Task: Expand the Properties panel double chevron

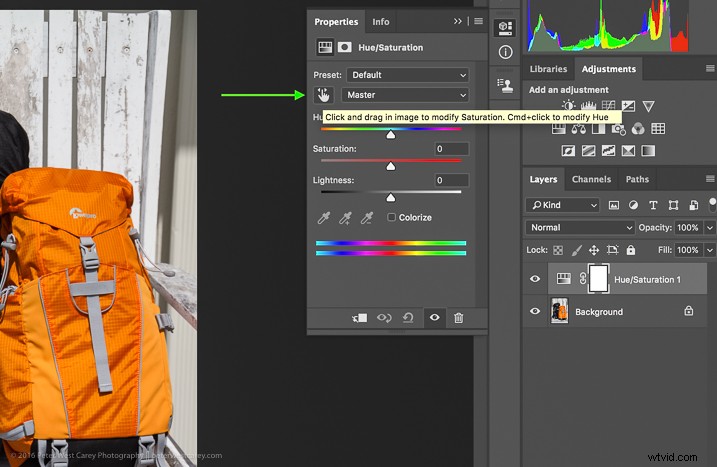Action: pos(457,21)
